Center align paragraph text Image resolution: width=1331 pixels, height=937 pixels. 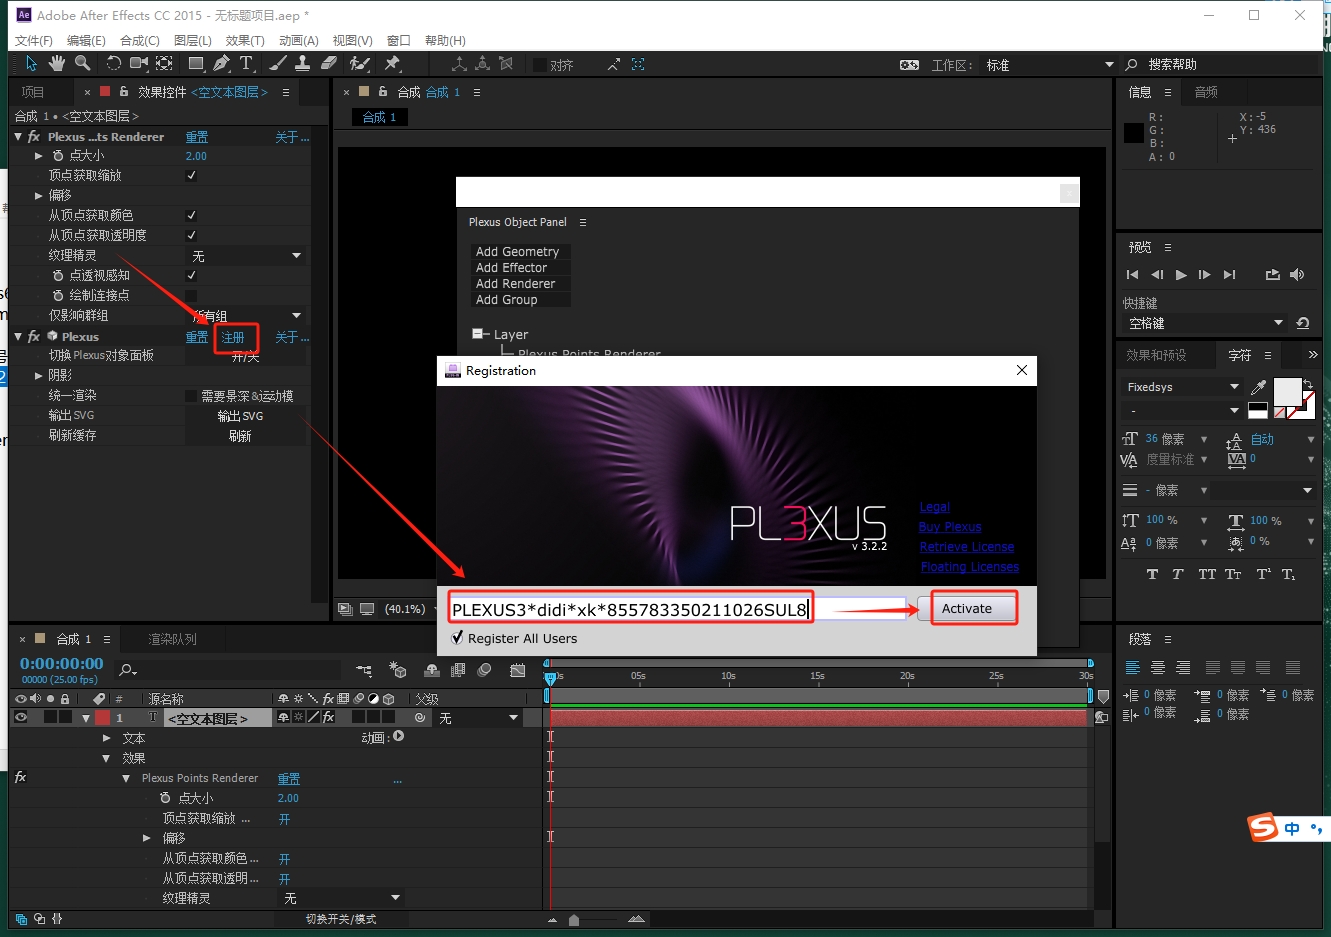[x=1158, y=667]
